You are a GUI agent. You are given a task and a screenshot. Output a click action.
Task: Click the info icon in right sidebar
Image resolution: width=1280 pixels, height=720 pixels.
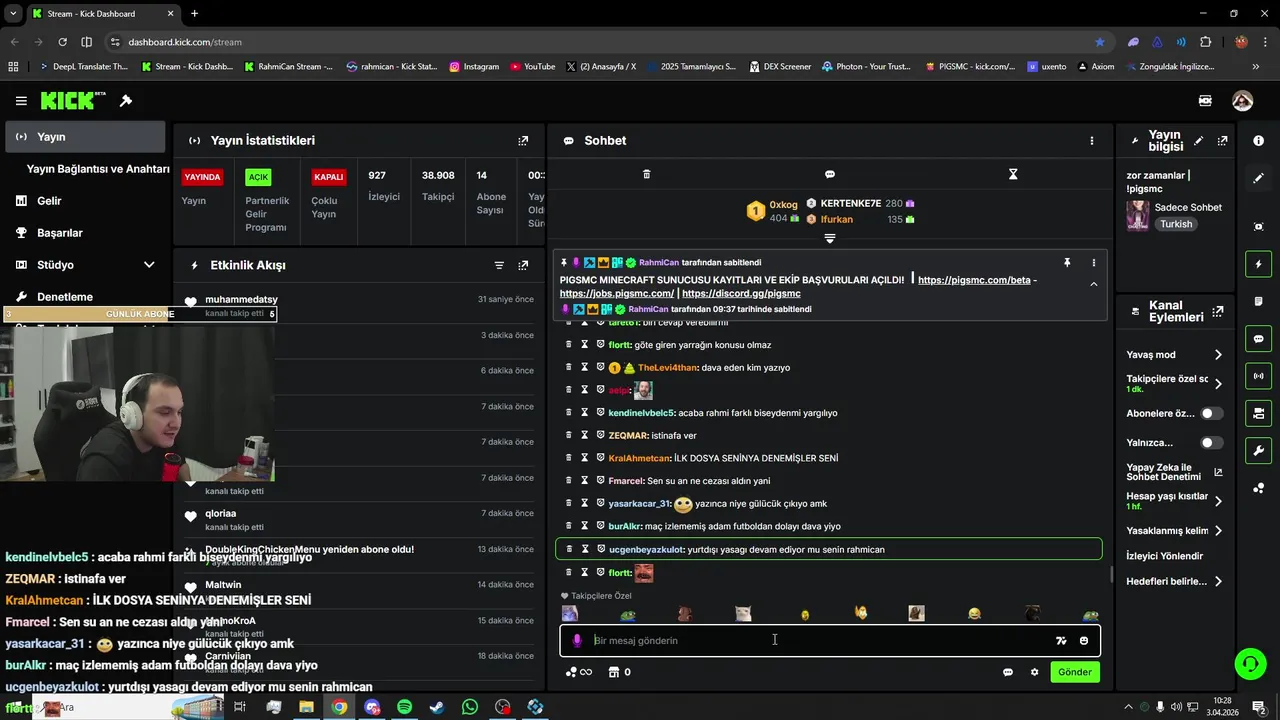pyautogui.click(x=1258, y=141)
